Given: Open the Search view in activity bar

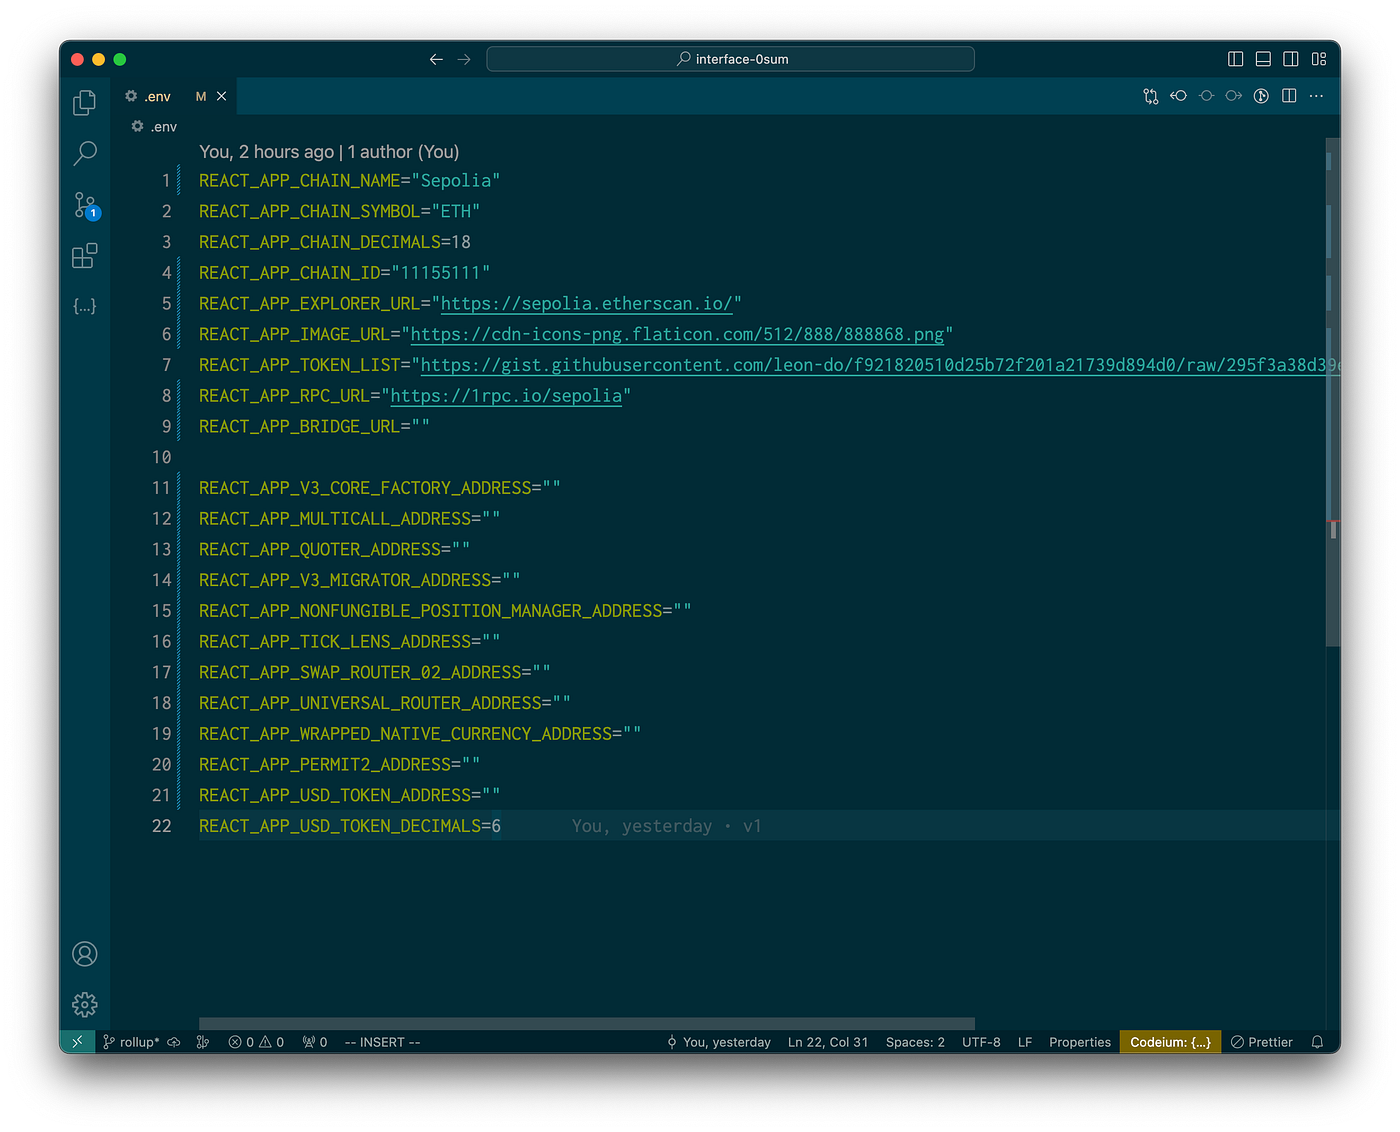Looking at the screenshot, I should pos(85,153).
